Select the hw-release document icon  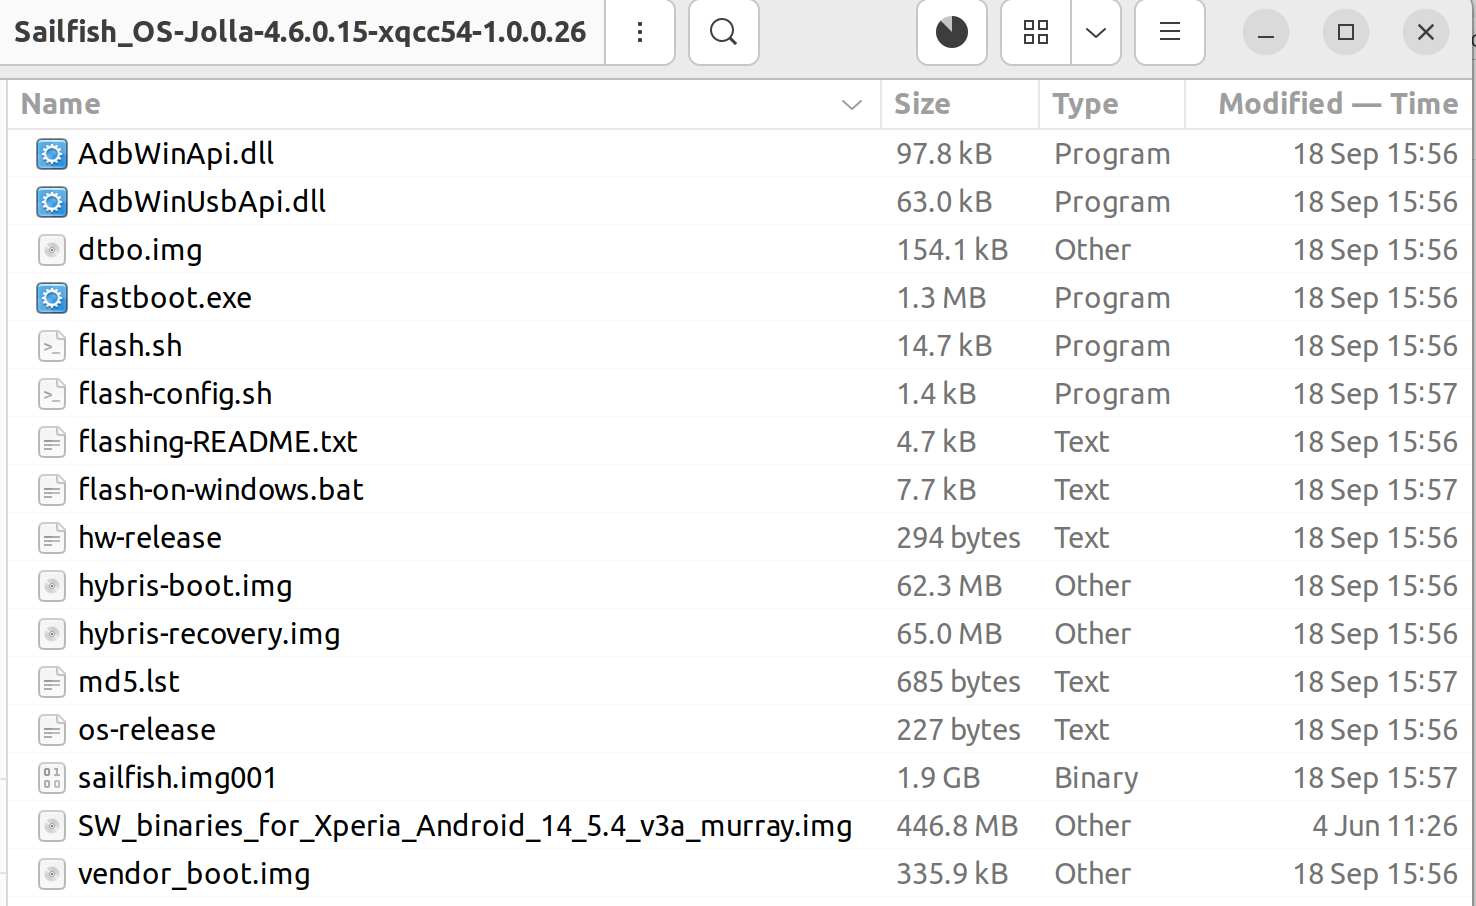coord(52,538)
